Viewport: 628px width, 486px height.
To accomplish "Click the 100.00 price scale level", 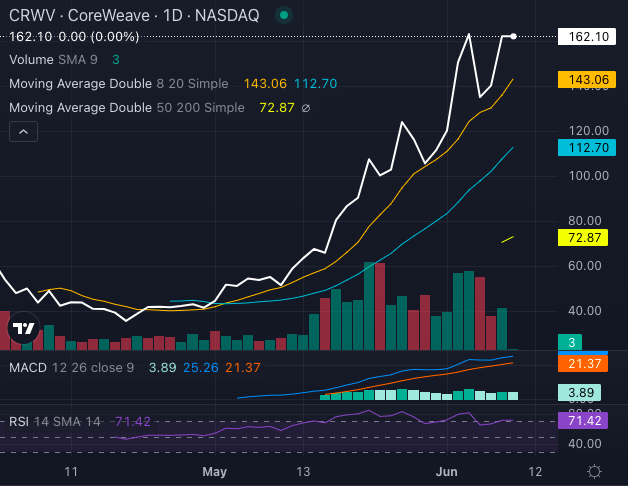I will coord(589,175).
